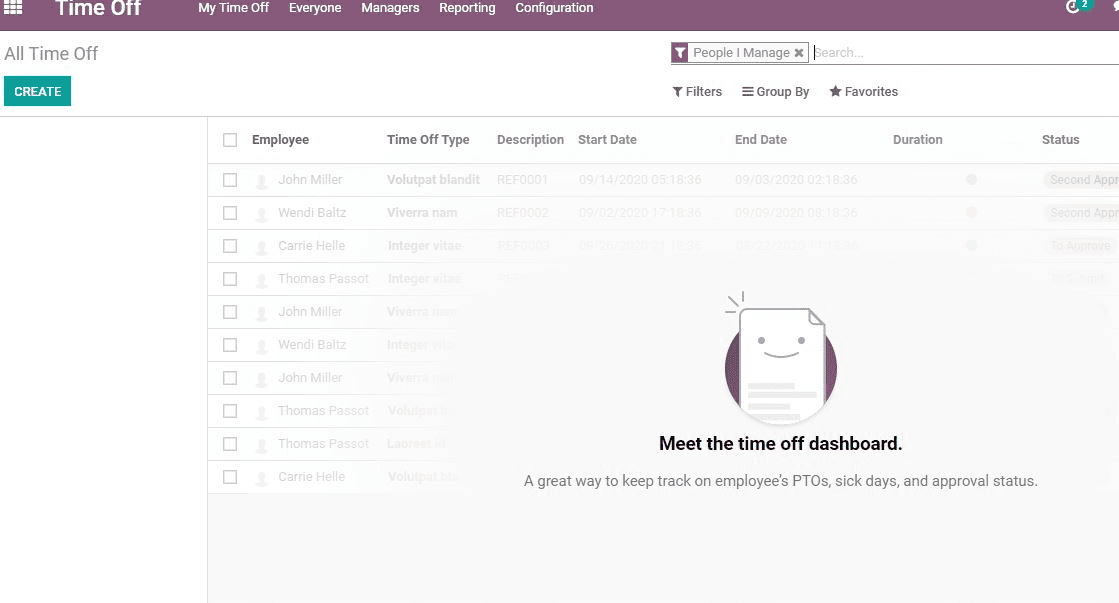Click the smiling document illustration
The image size is (1119, 603).
[780, 359]
